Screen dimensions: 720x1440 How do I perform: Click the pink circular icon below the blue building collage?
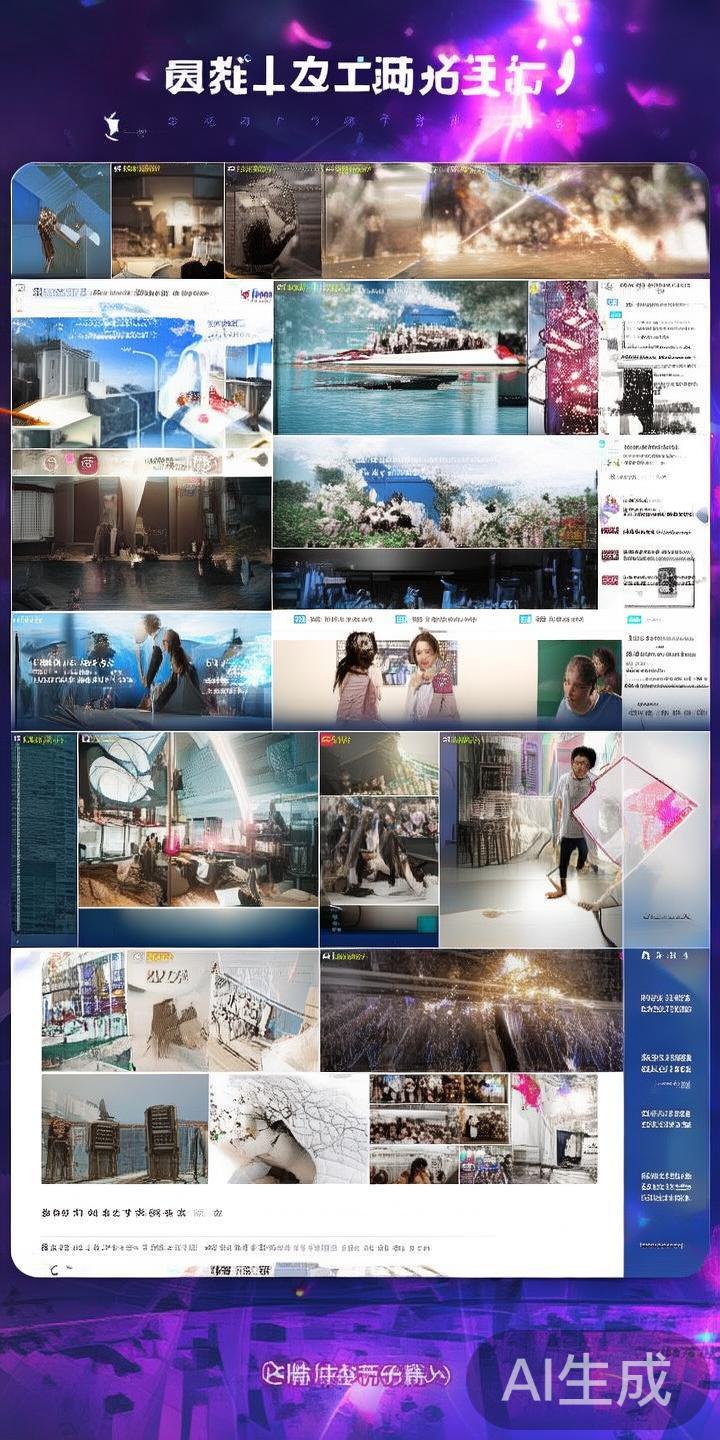click(x=87, y=463)
